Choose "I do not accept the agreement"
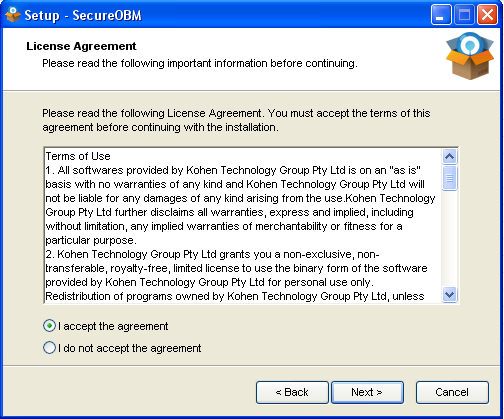Image resolution: width=504 pixels, height=419 pixels. (49, 348)
